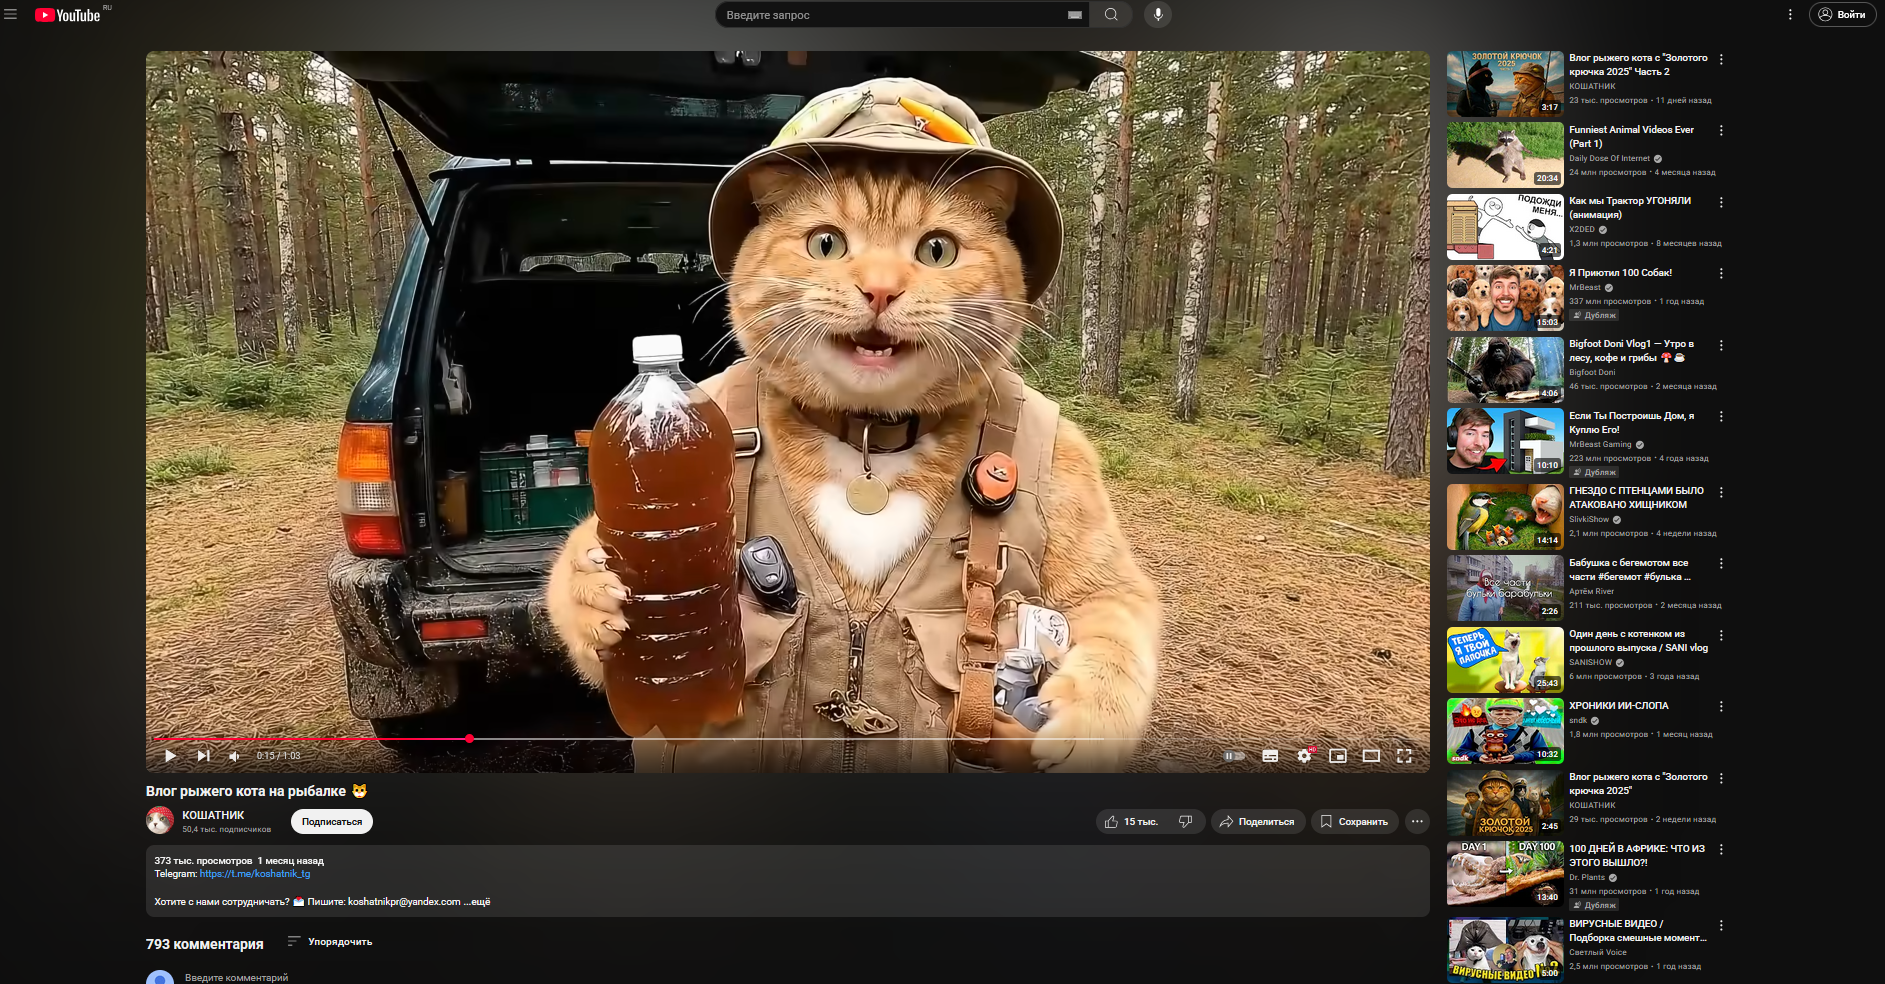Expand the video description with "ещё"
The height and width of the screenshot is (984, 1885).
[480, 902]
